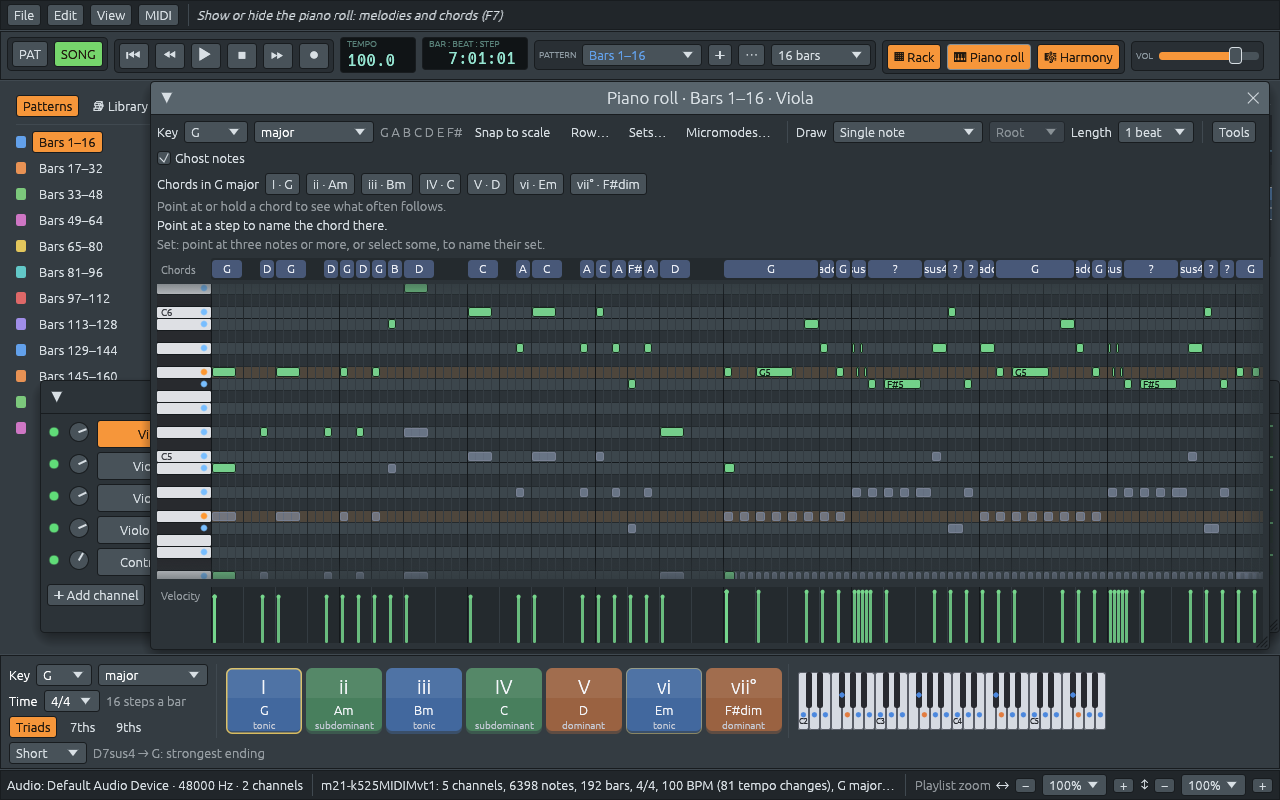This screenshot has height=800, width=1280.
Task: Select the V D dominant chord pad
Action: (584, 700)
